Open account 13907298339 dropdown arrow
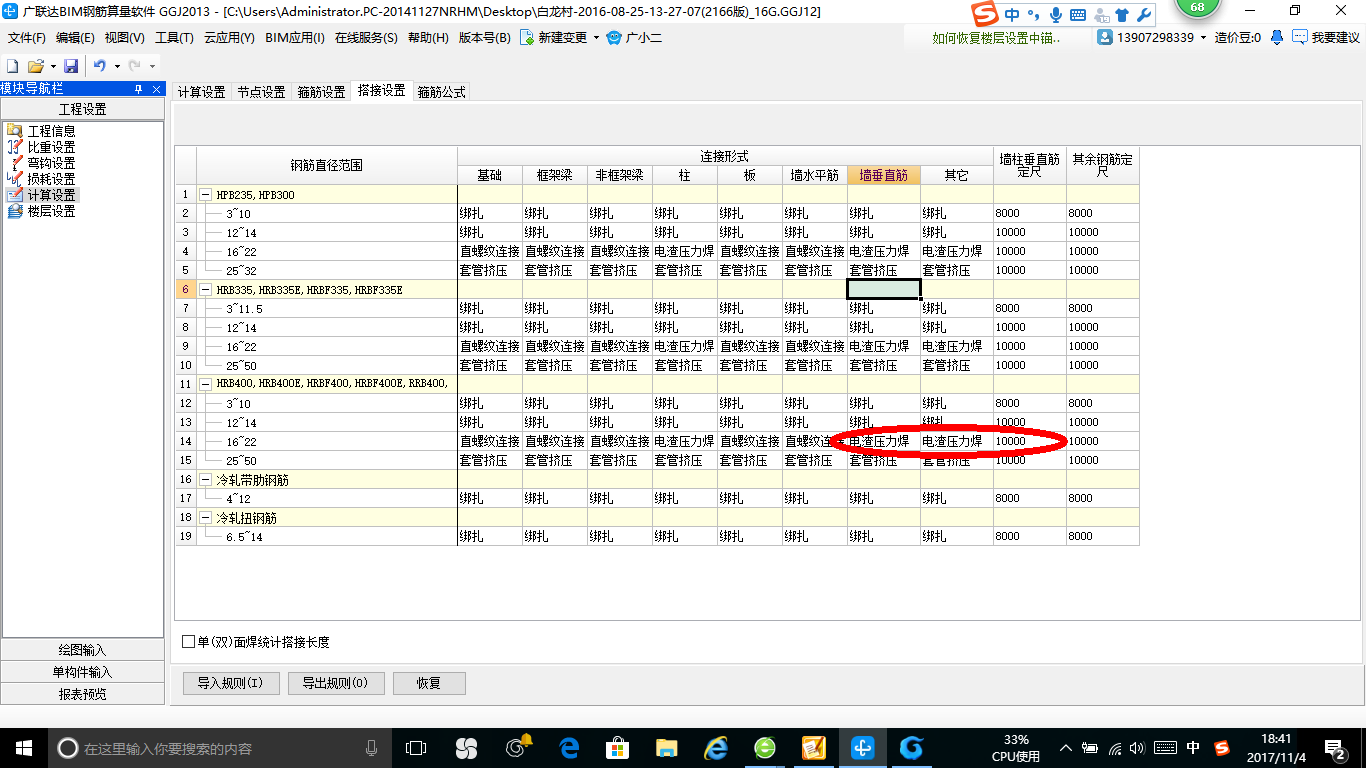 [x=1204, y=38]
